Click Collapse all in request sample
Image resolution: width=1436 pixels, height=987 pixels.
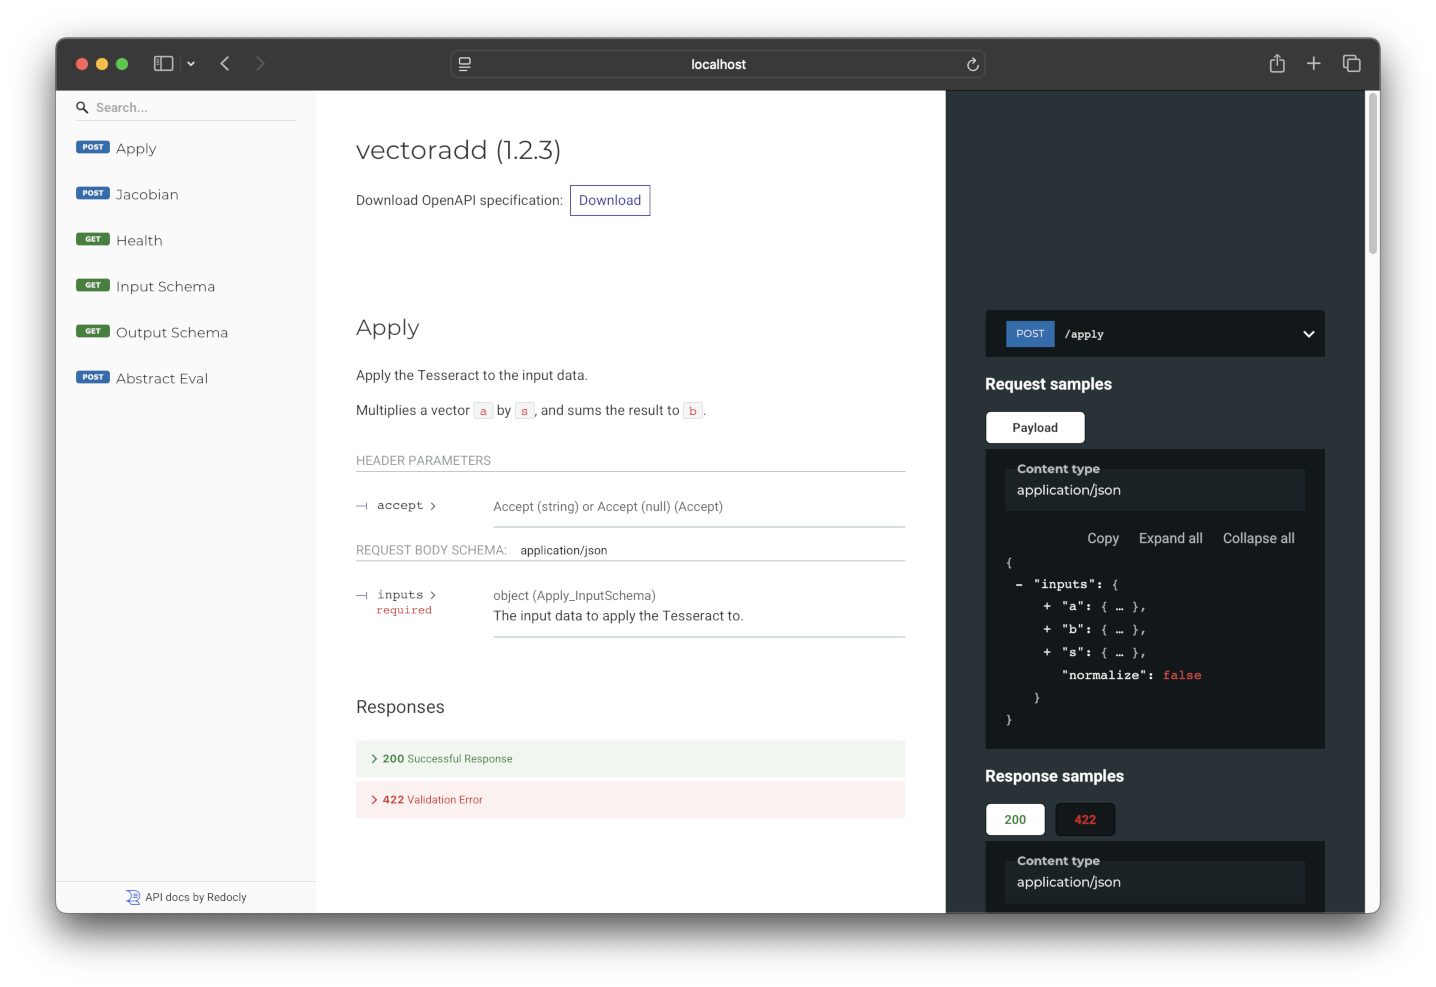(1258, 538)
